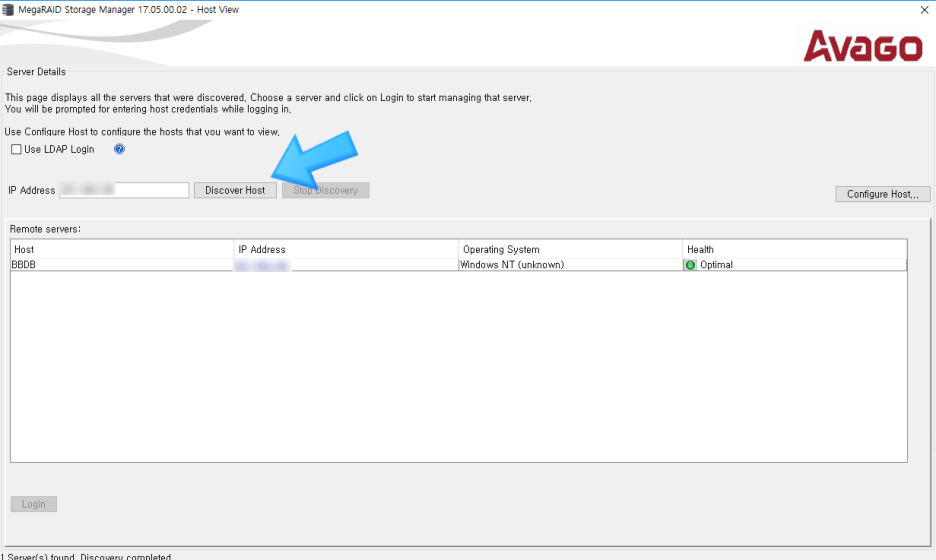Image resolution: width=936 pixels, height=560 pixels.
Task: Click the Login button
Action: 33,504
